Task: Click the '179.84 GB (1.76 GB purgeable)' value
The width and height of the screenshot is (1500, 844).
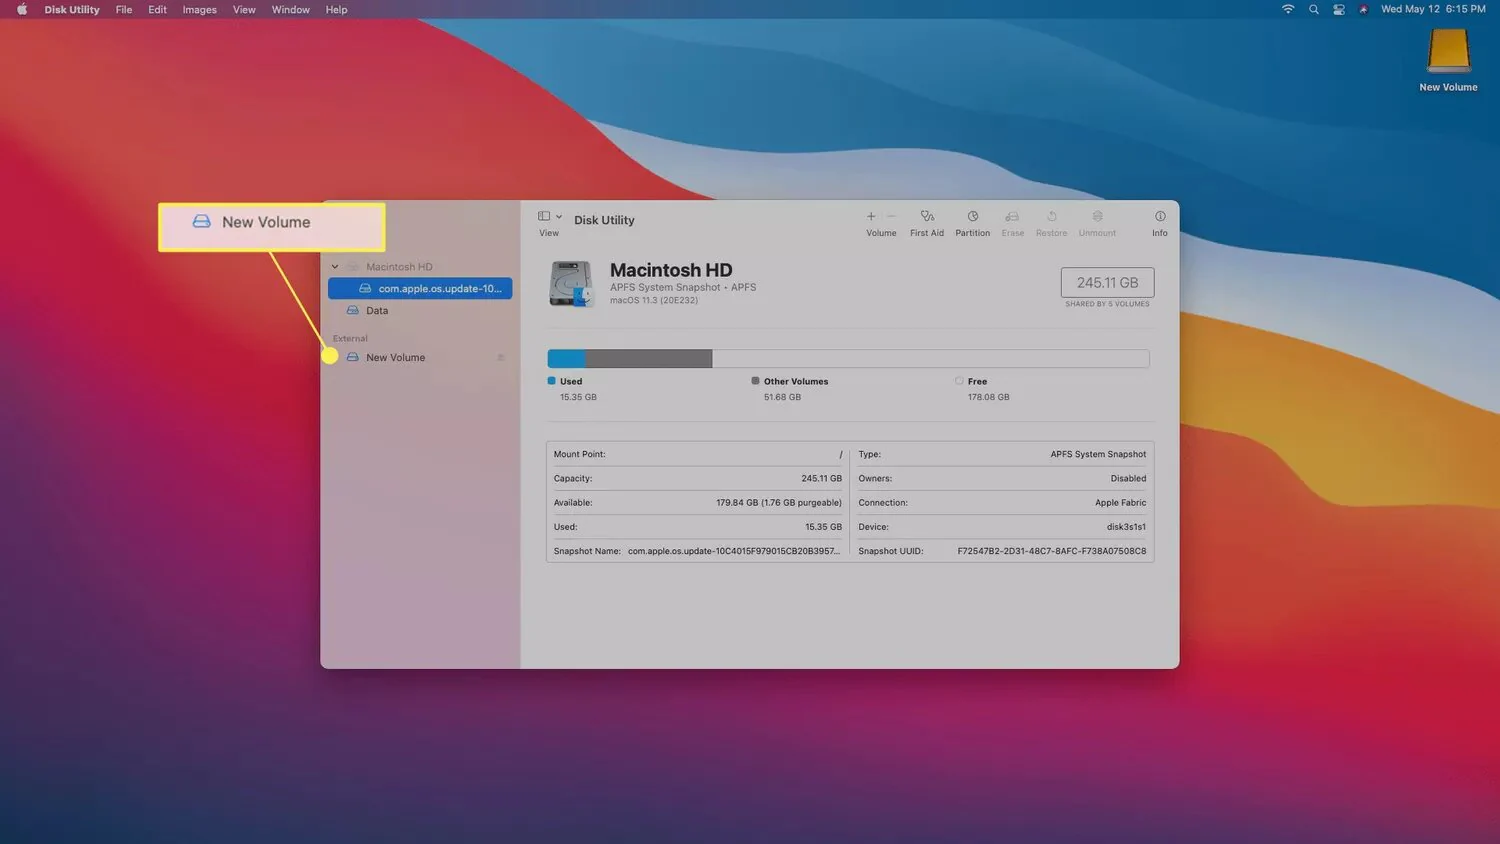Action: coord(779,503)
